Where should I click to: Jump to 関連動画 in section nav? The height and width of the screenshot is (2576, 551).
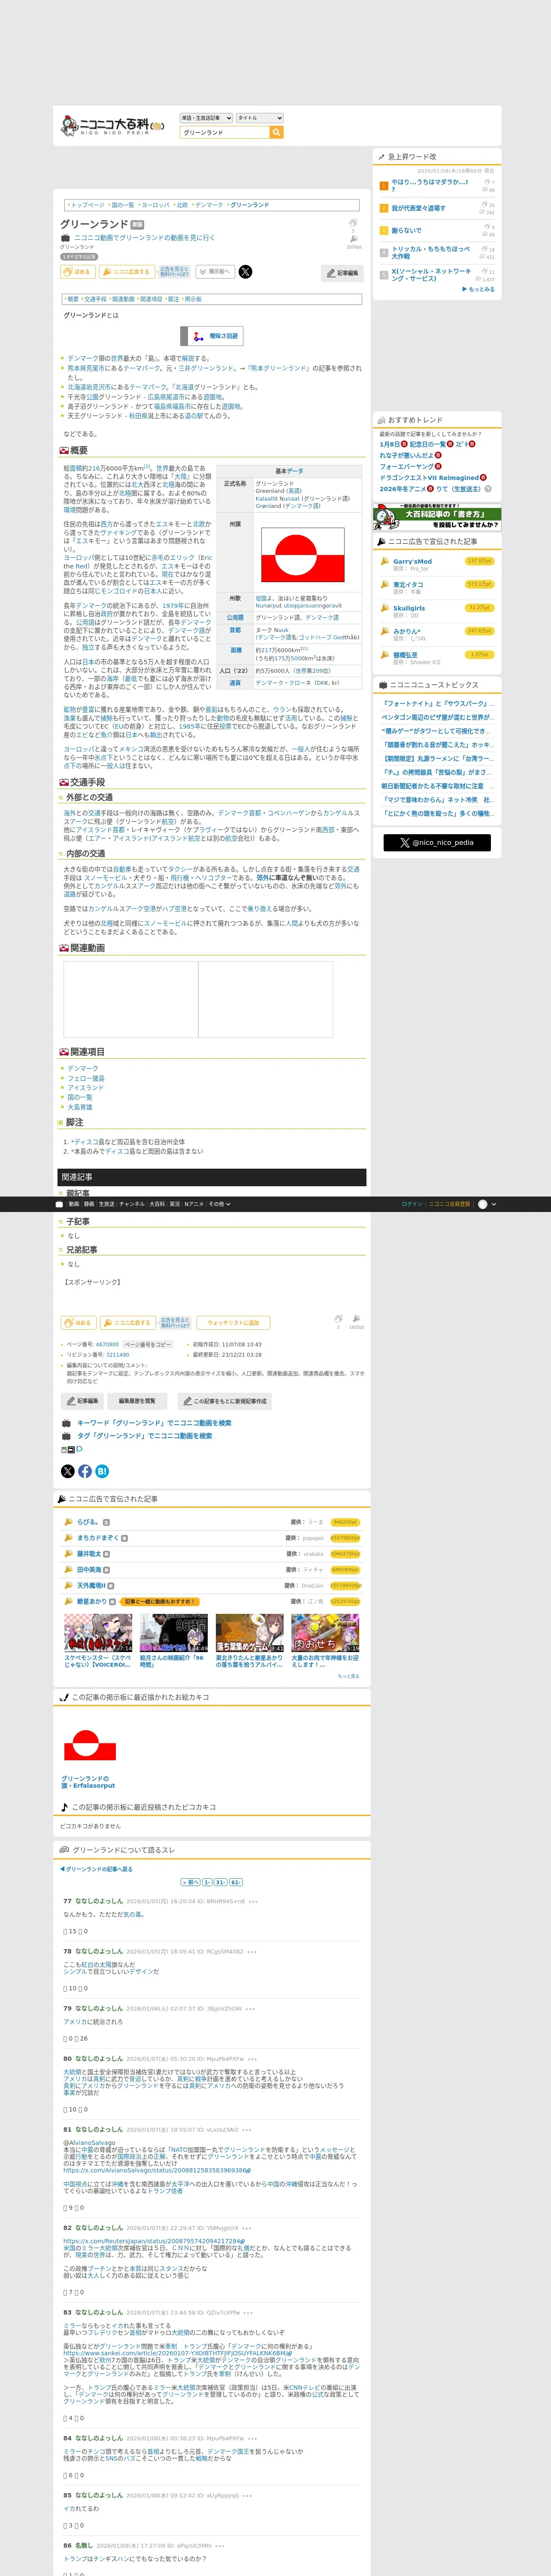click(123, 299)
